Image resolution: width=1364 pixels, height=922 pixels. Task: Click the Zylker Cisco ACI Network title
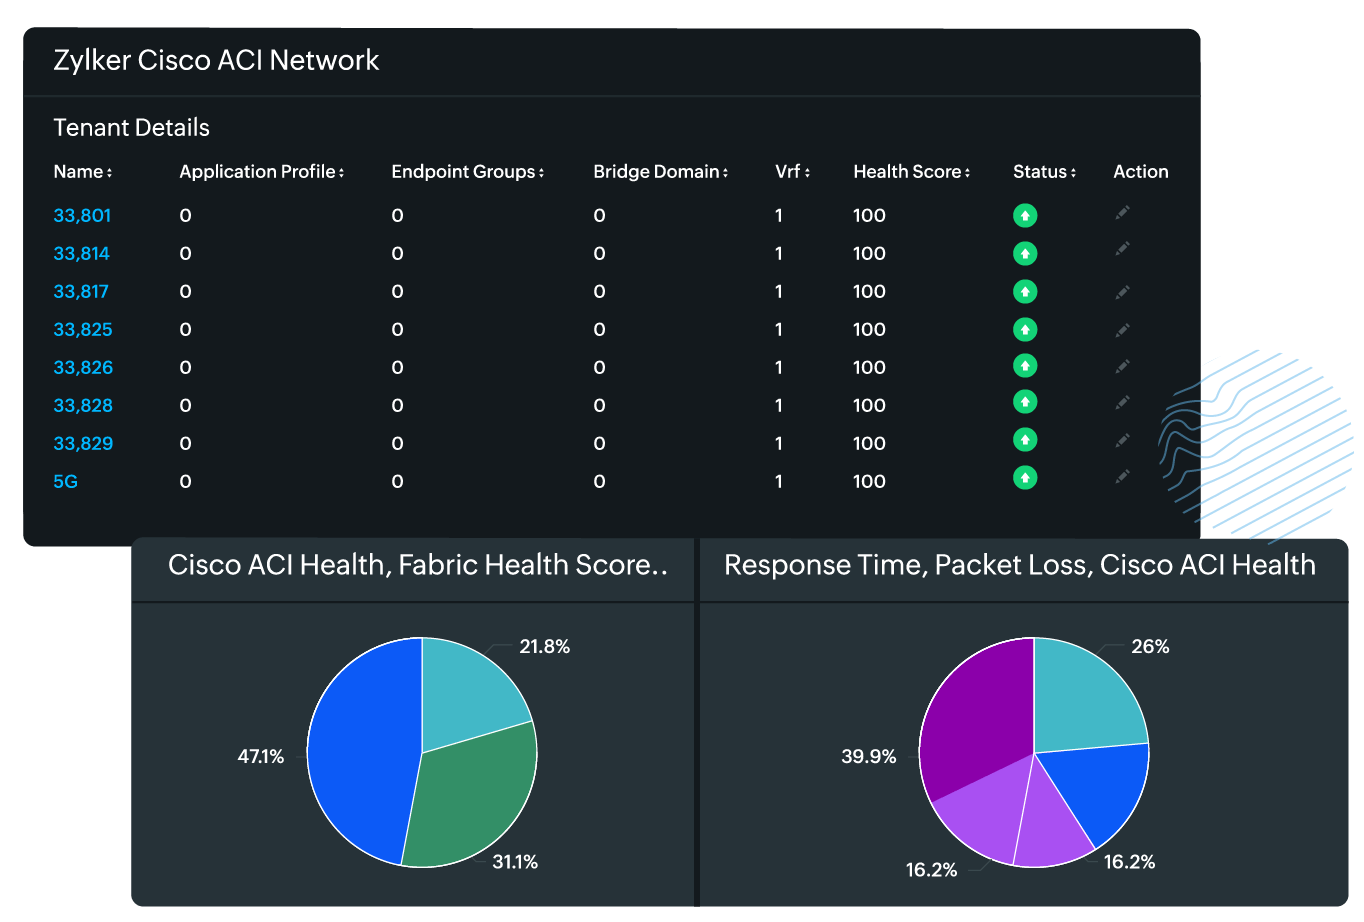point(216,60)
